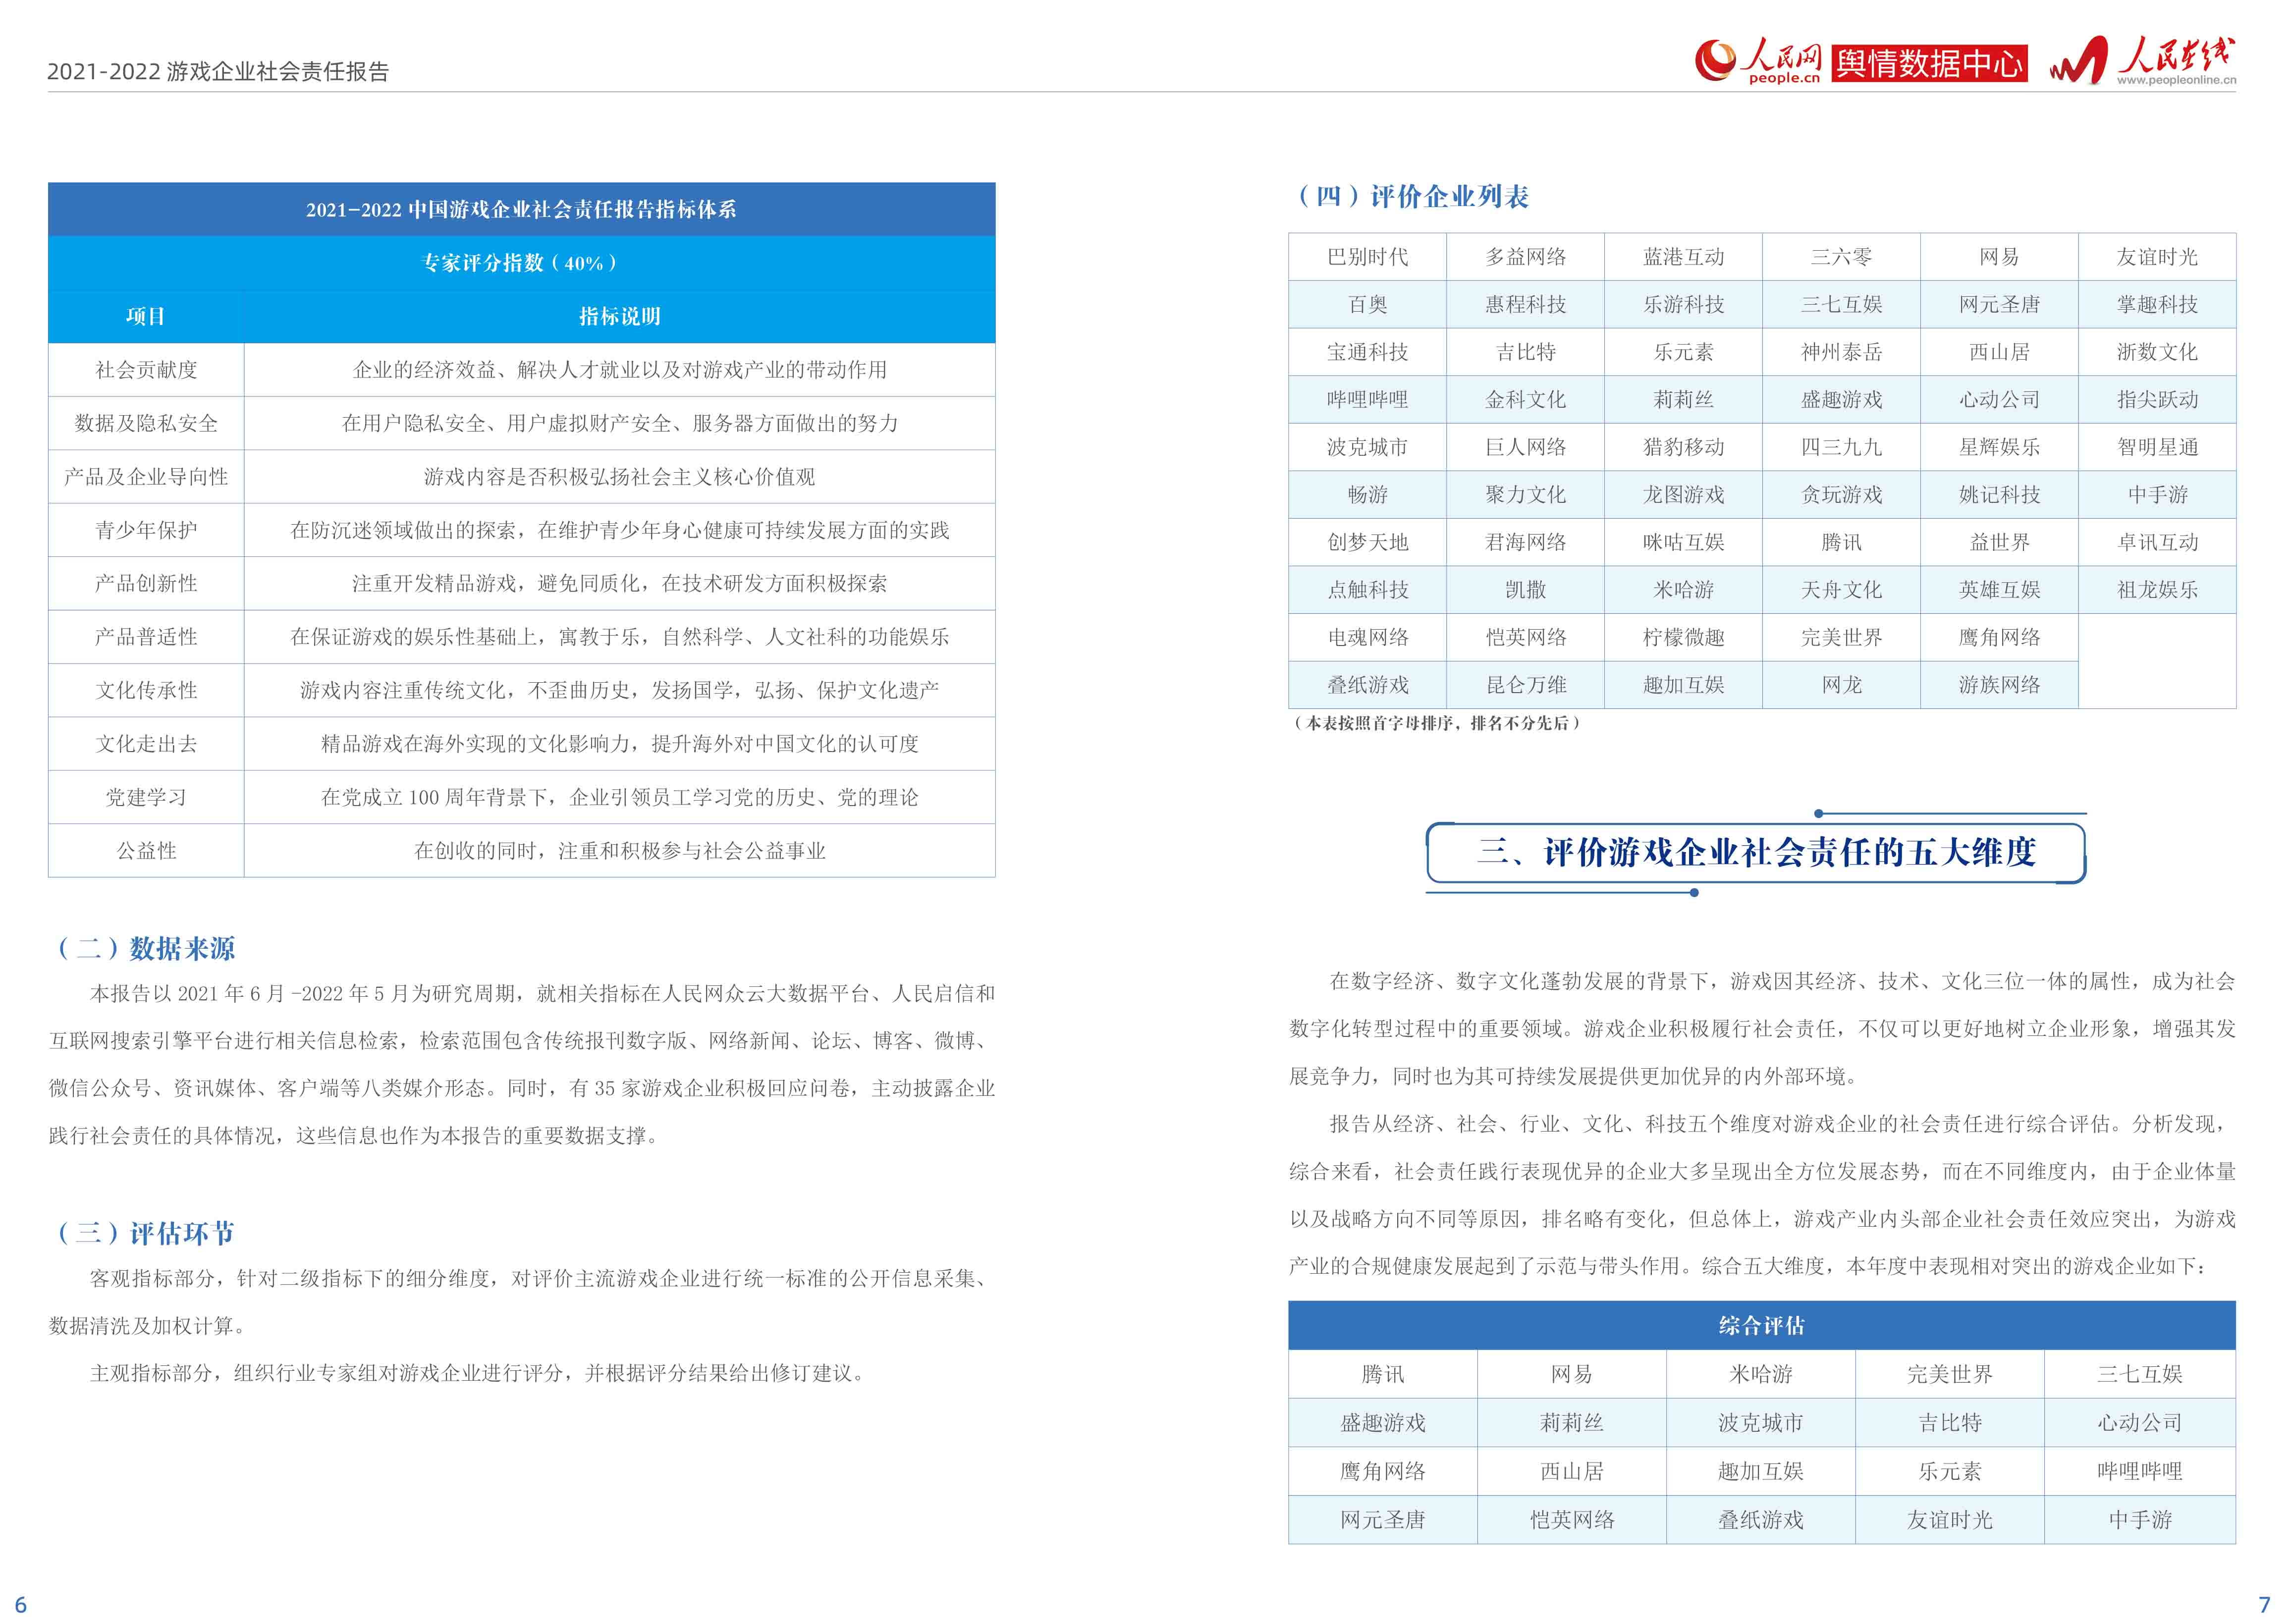Click the 专家评分指数（40%）header row
Viewport: 2292px width, 1624px height.
coord(521,263)
